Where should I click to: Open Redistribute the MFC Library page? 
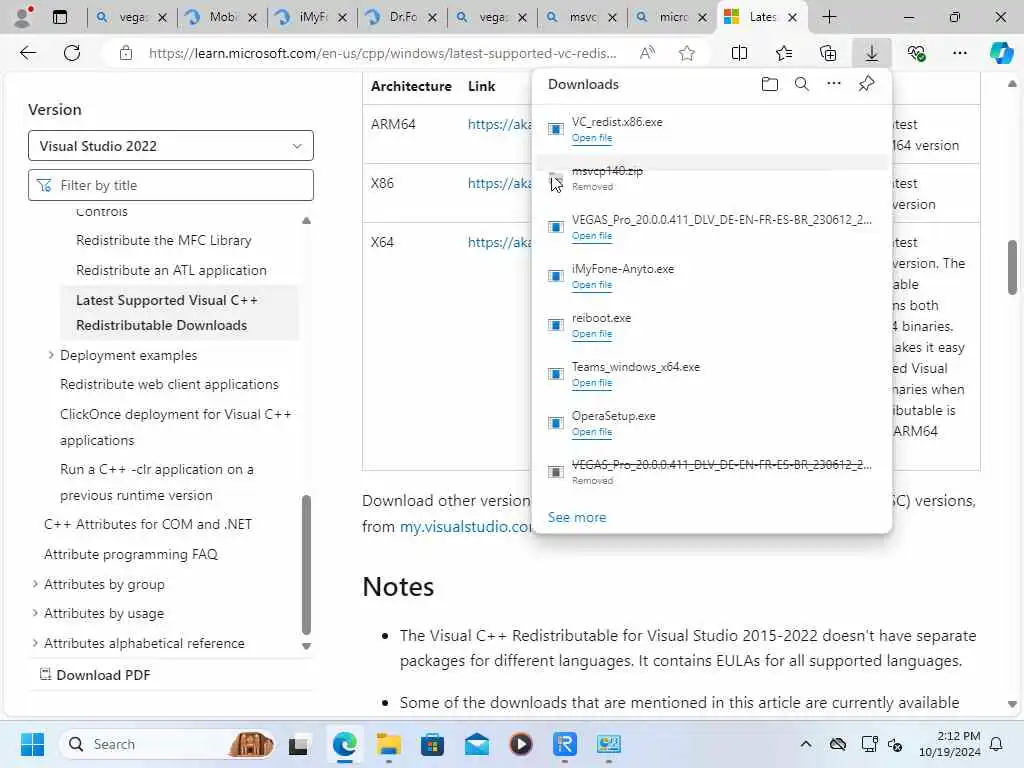tap(163, 240)
